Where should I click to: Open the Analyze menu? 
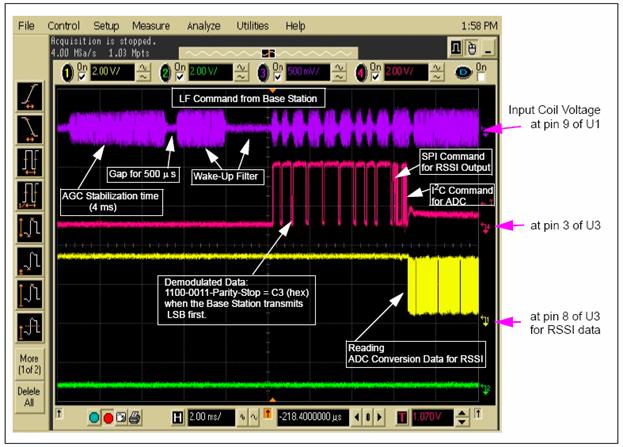click(x=203, y=26)
